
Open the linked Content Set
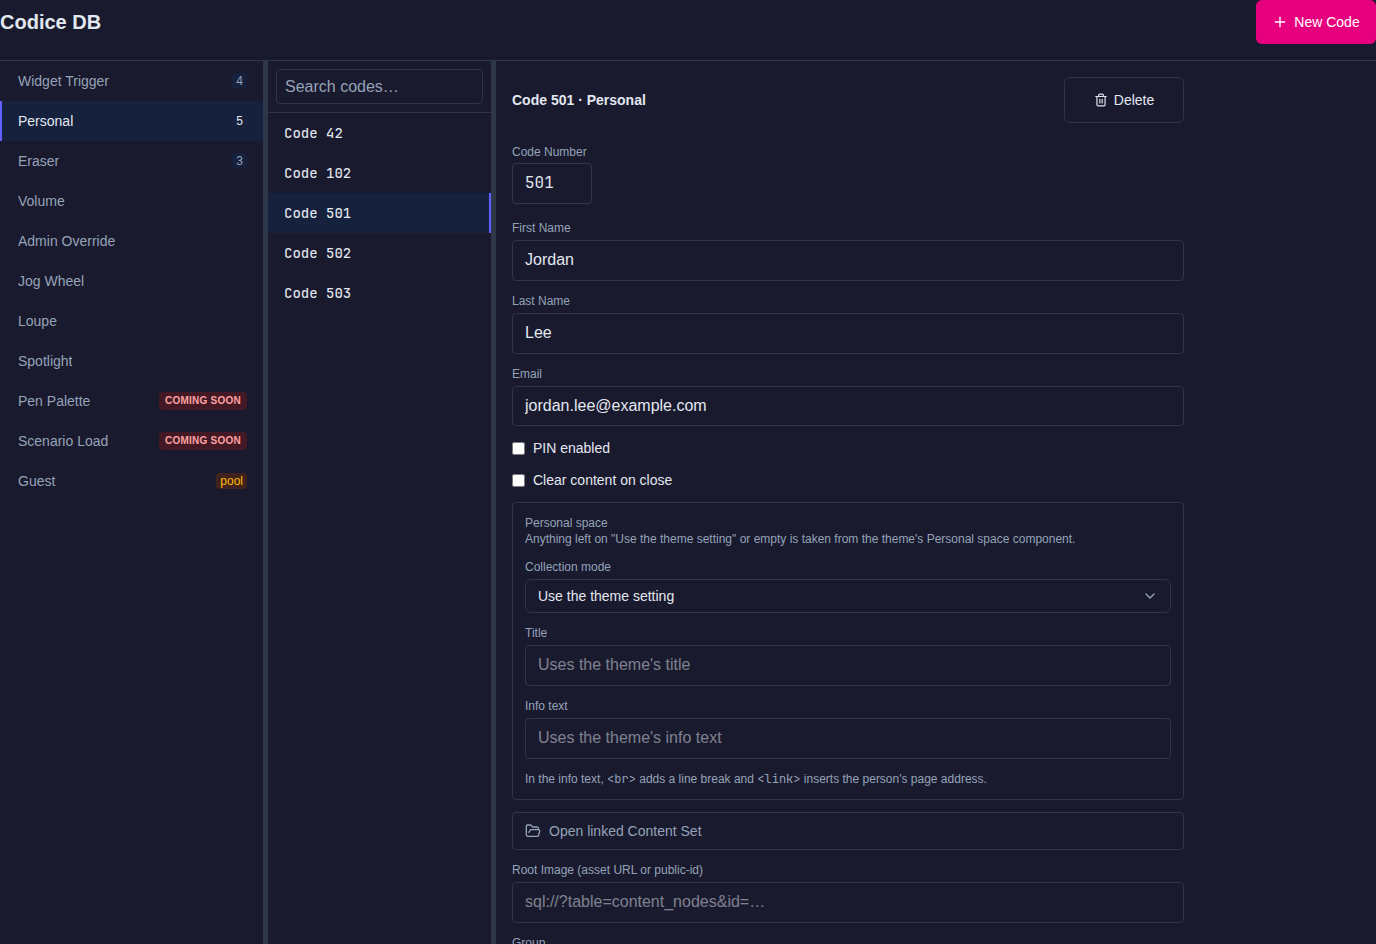click(848, 831)
